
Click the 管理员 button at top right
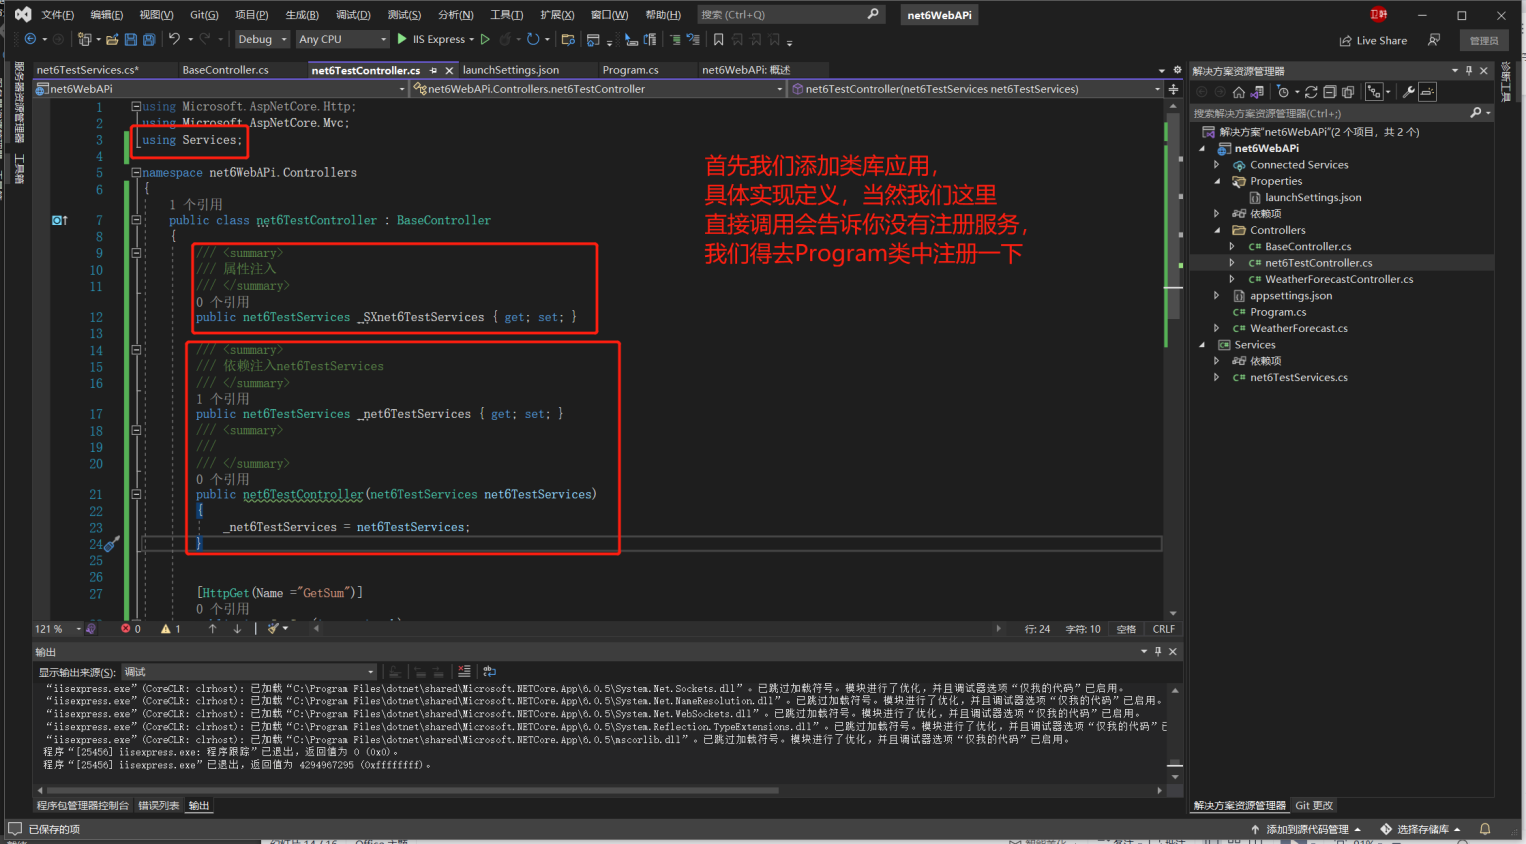(x=1484, y=41)
